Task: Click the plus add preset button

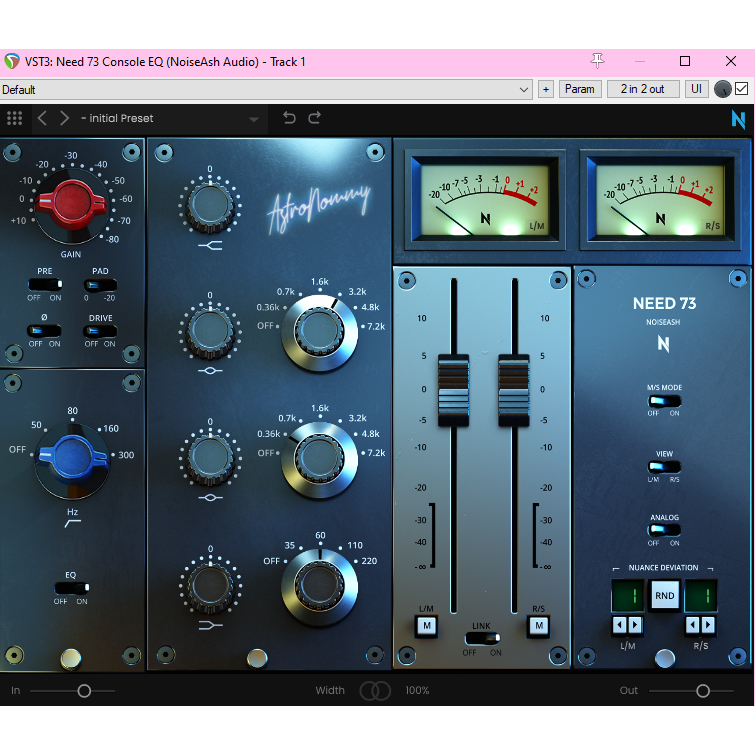Action: (x=546, y=89)
